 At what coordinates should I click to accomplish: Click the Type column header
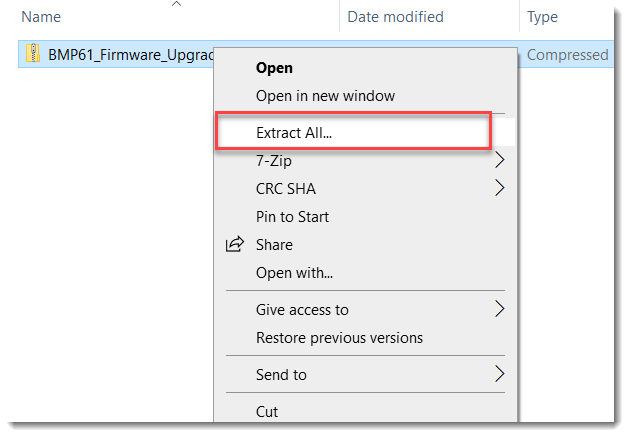coord(542,17)
